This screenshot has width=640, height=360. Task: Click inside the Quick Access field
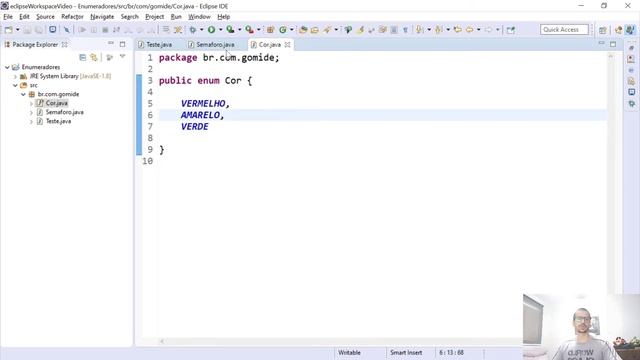click(564, 30)
